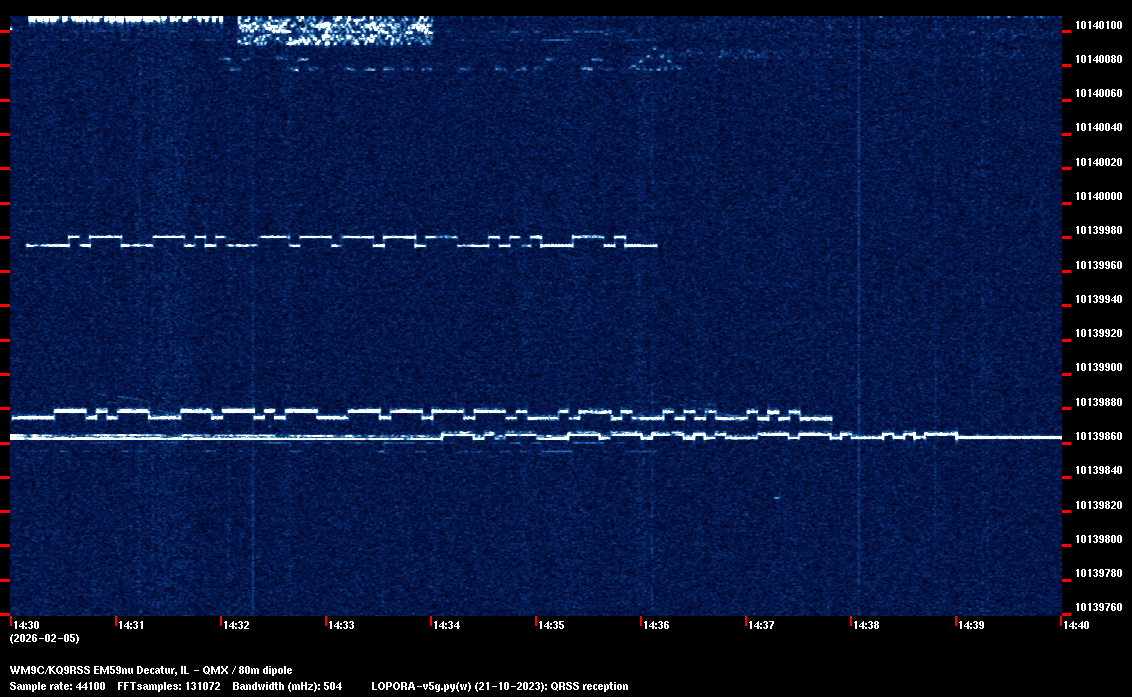Click the 14:30 time axis label
This screenshot has width=1132, height=697.
coord(26,625)
